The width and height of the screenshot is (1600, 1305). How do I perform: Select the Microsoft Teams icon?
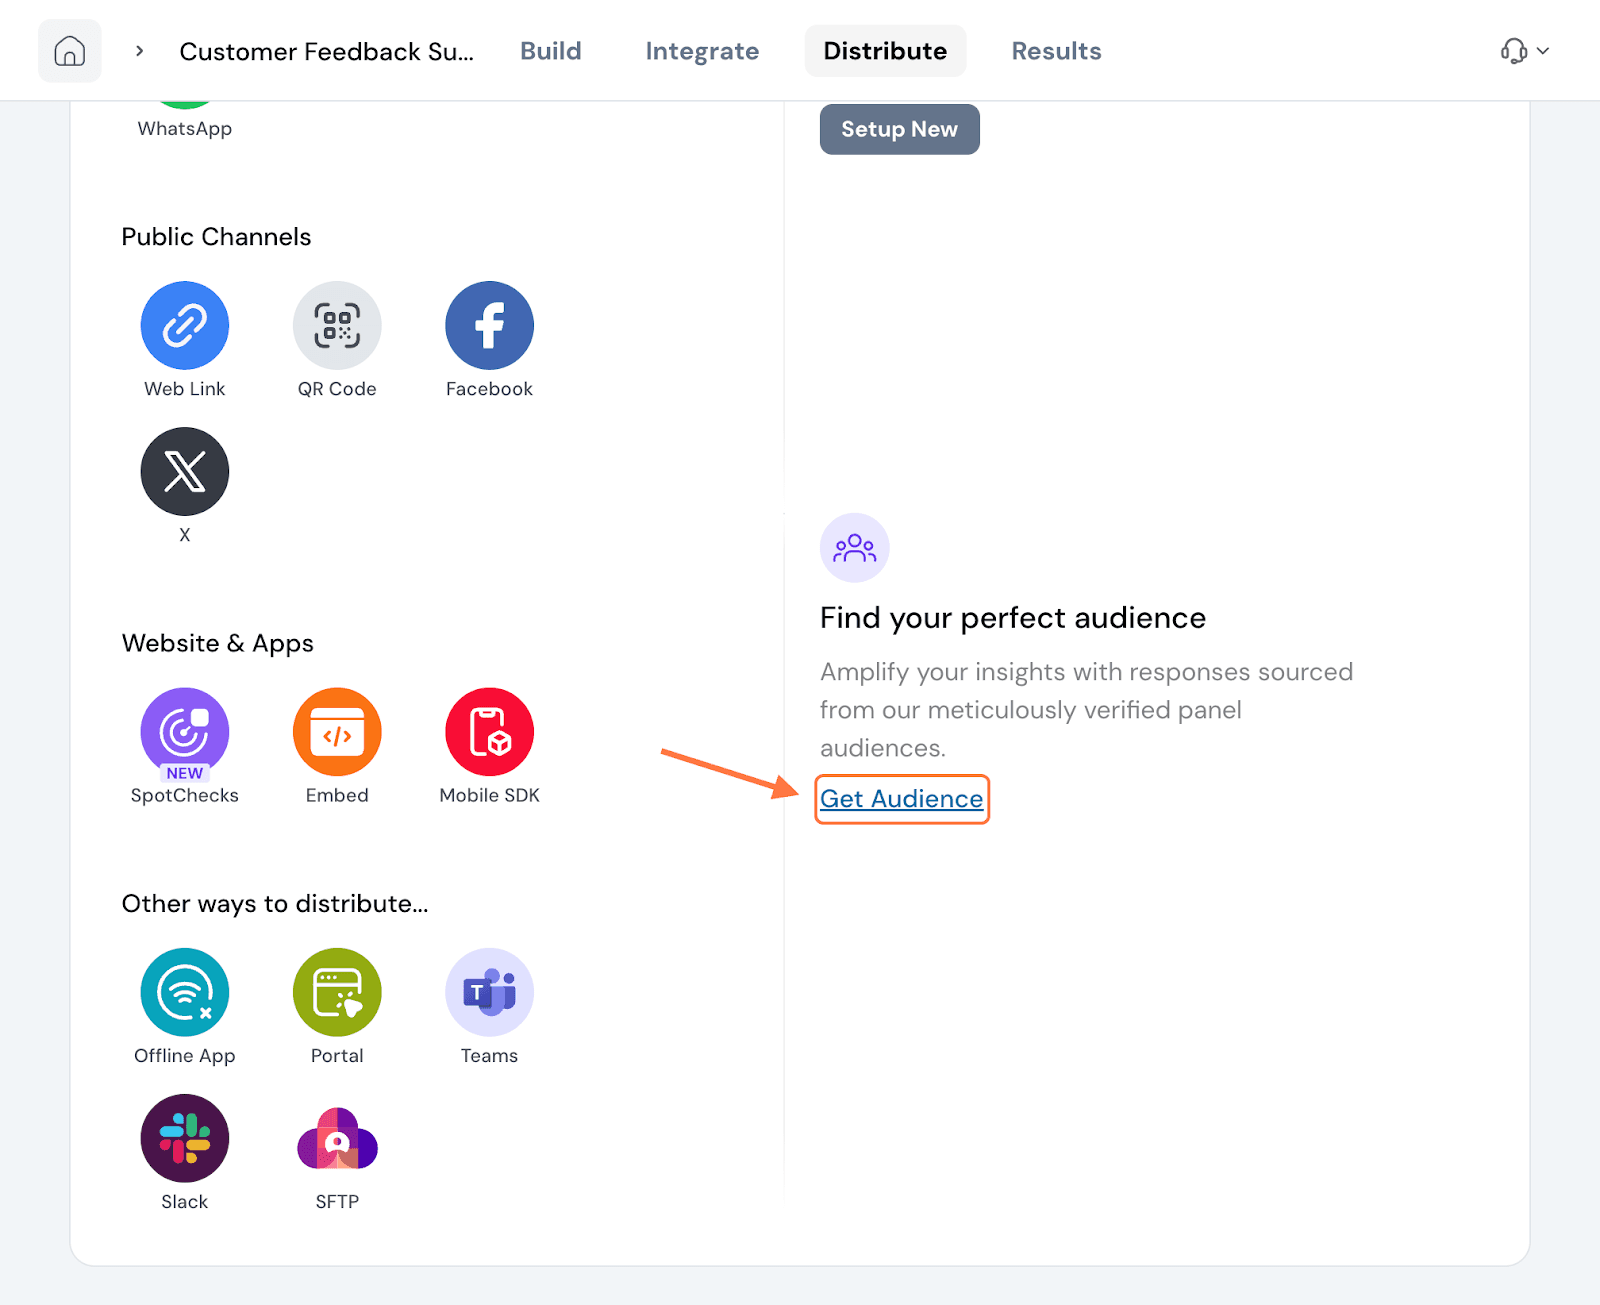[x=489, y=992]
